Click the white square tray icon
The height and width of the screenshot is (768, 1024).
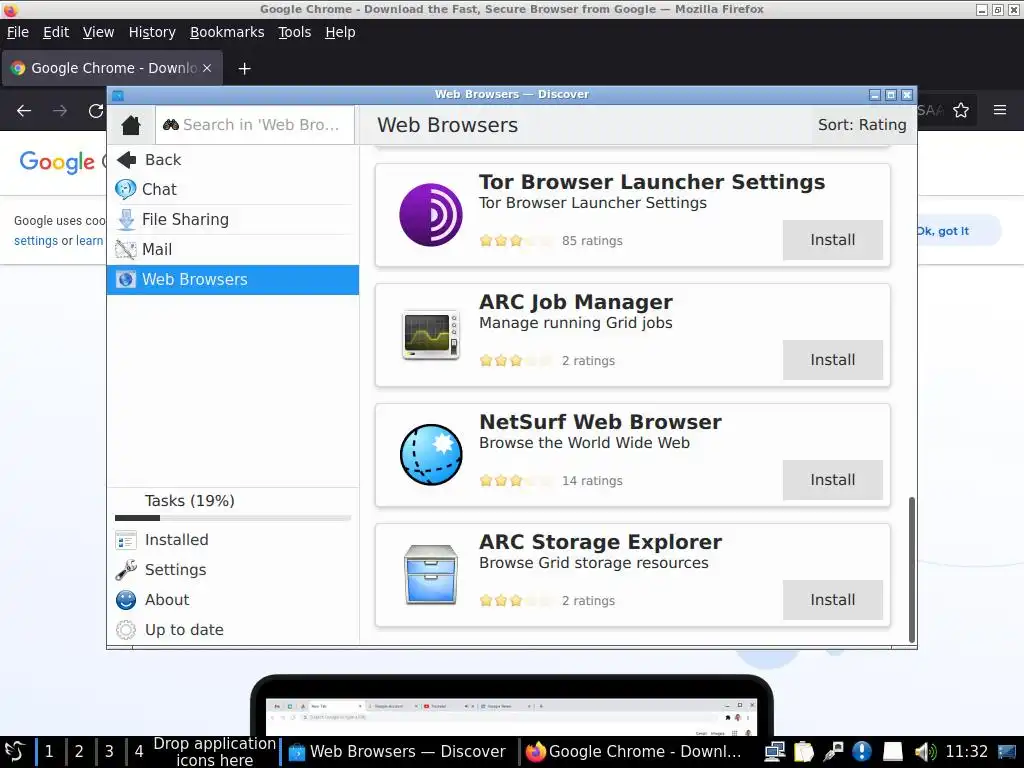893,752
